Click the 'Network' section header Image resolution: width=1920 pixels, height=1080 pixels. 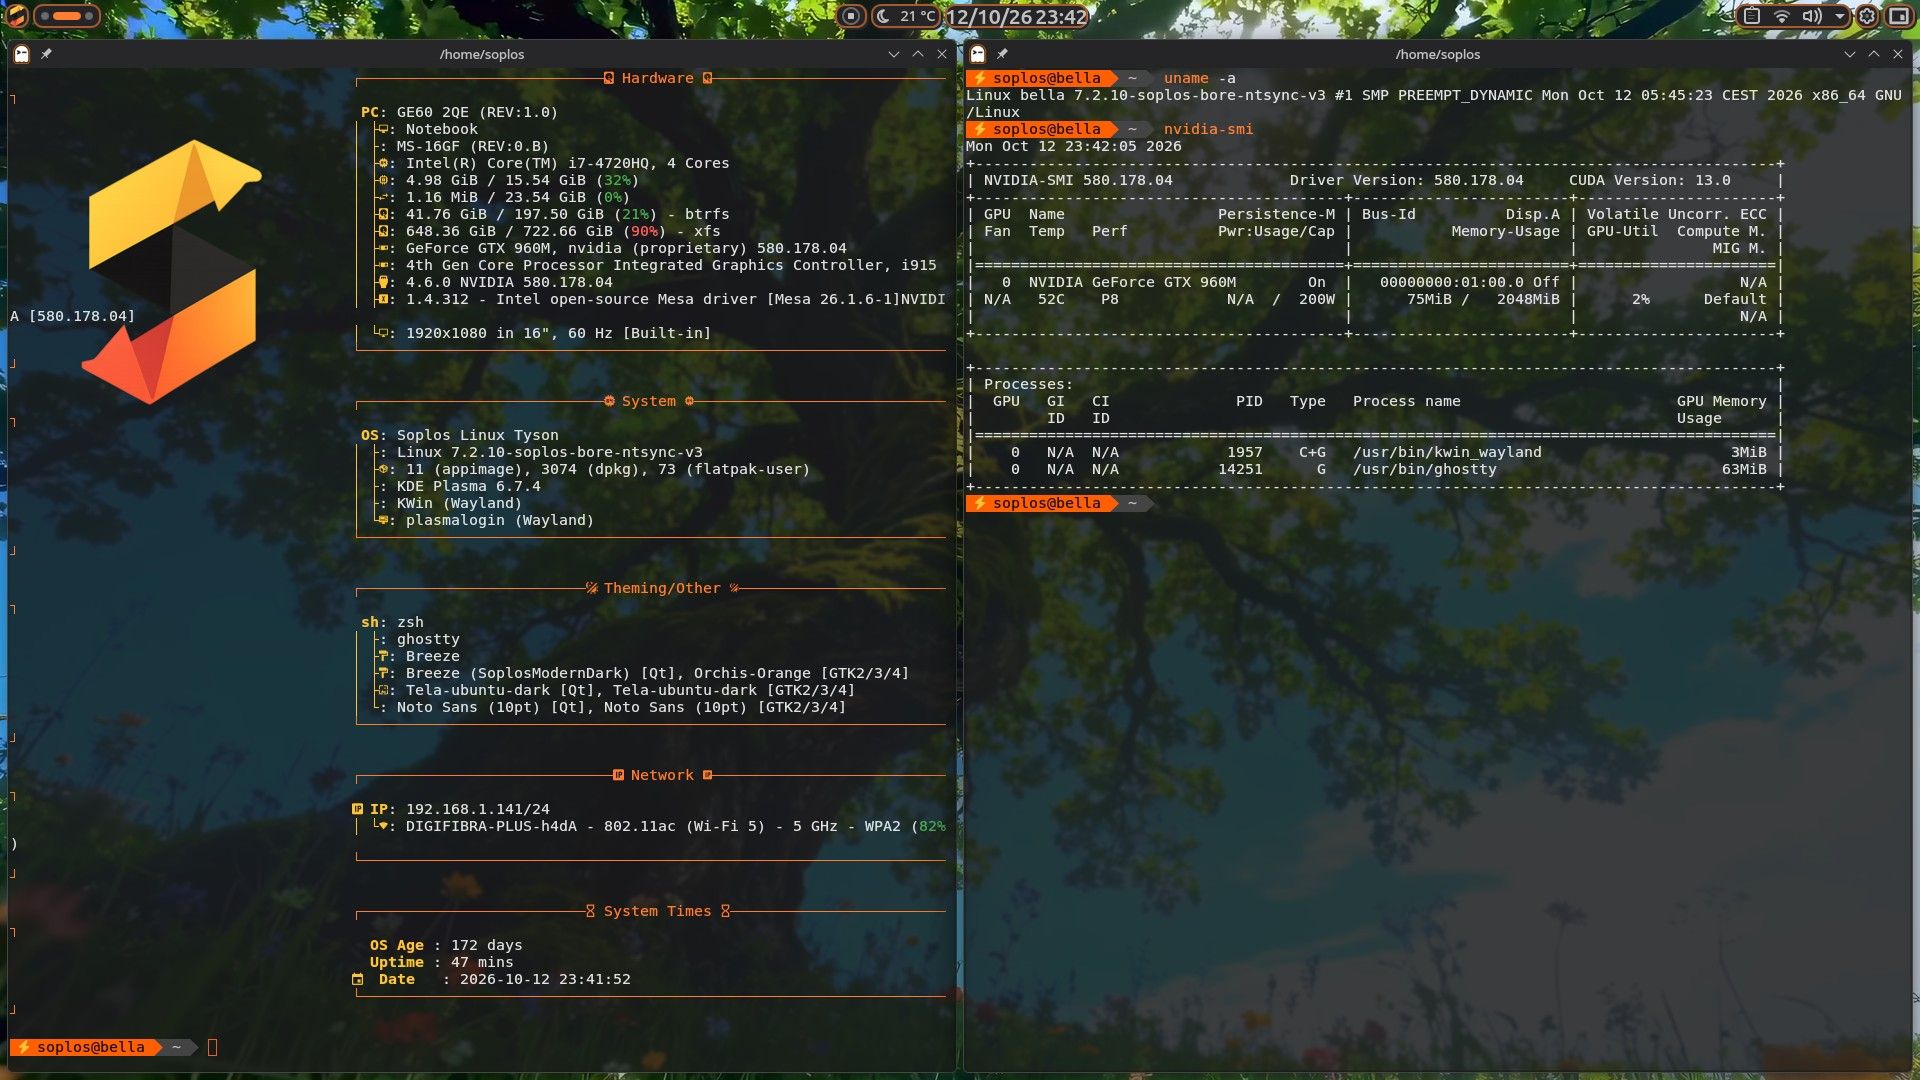(661, 775)
